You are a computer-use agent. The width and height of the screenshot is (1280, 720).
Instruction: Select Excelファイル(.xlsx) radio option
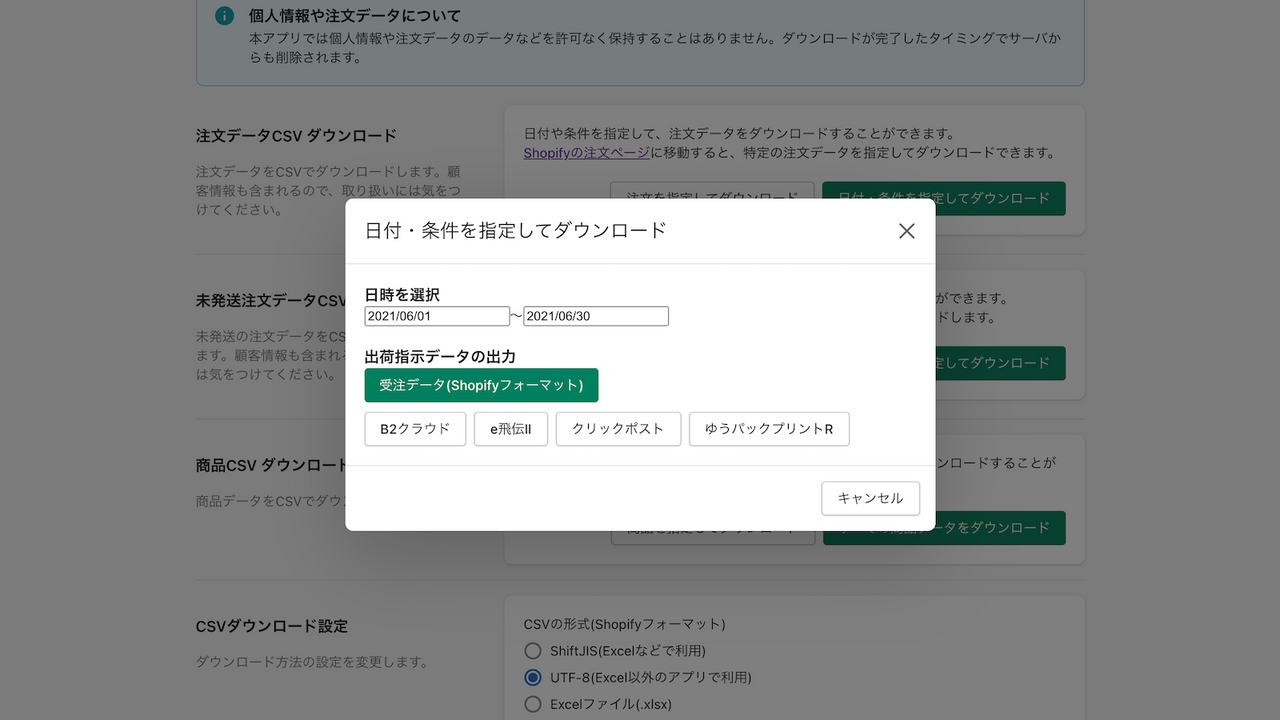tap(533, 704)
